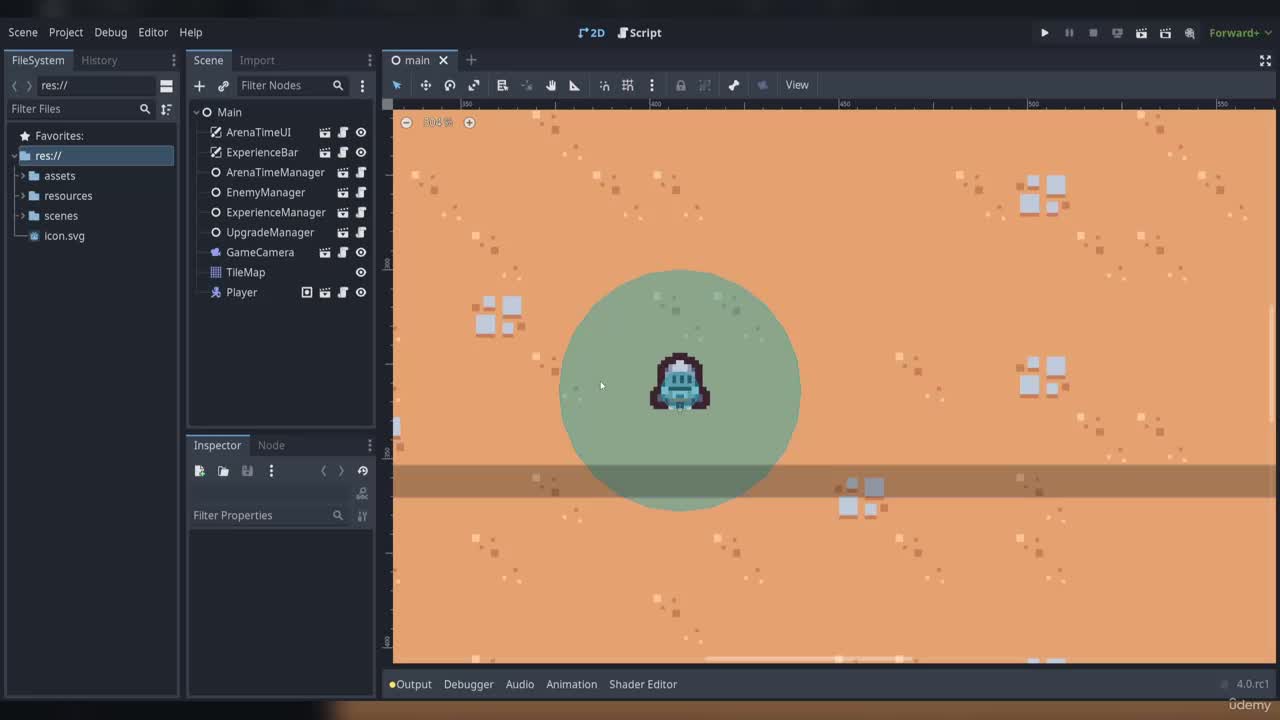This screenshot has width=1280, height=720.
Task: Open the Project menu
Action: click(66, 32)
